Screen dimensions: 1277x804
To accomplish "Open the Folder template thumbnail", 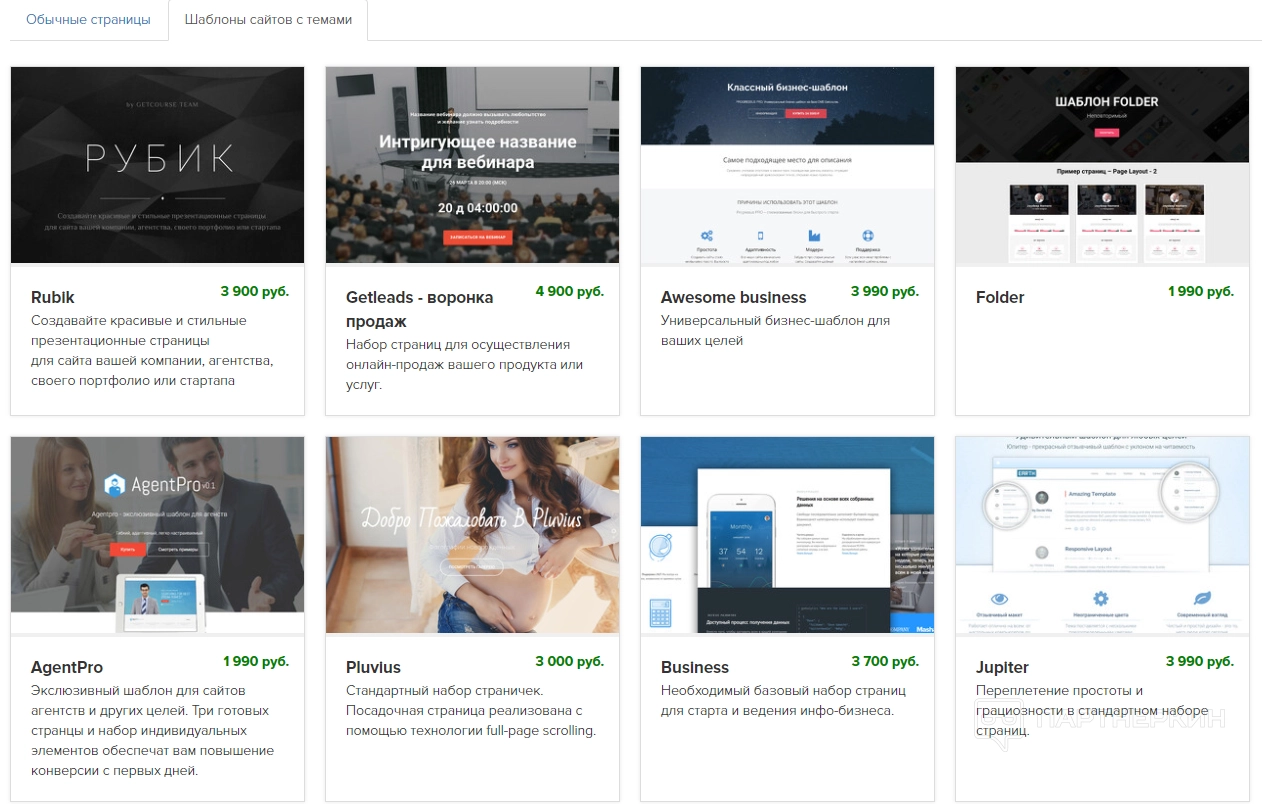I will [x=1102, y=165].
